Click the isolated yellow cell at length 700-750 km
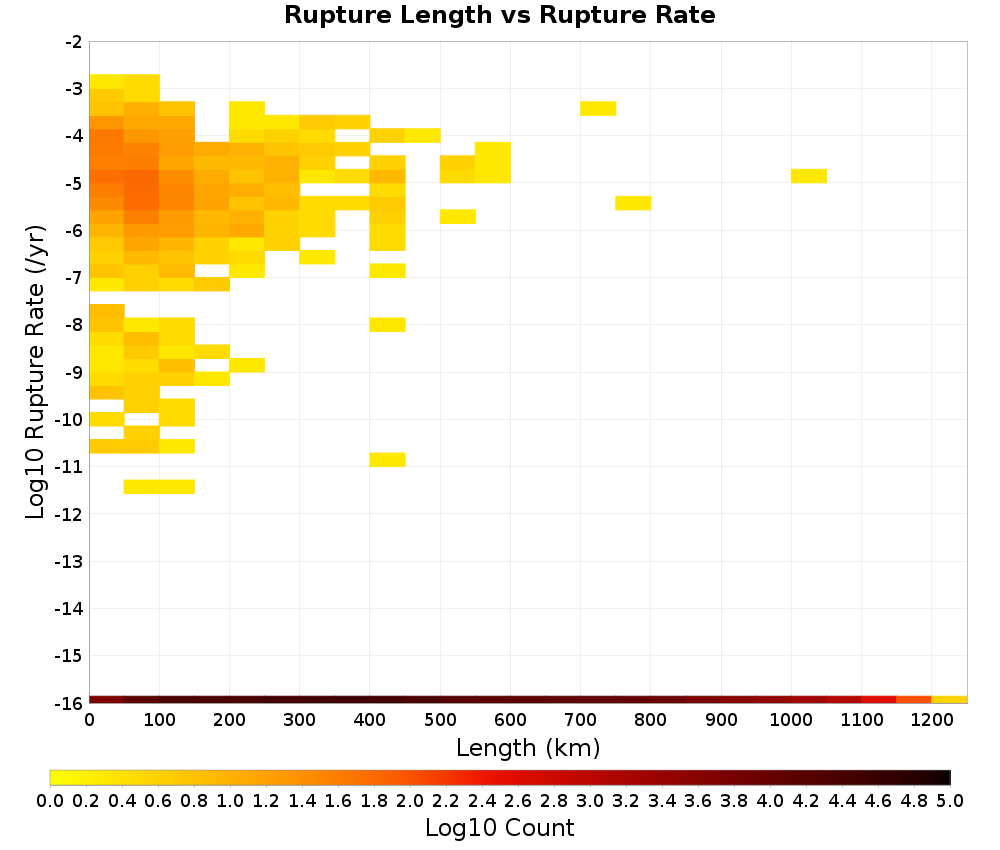This screenshot has height=850, width=1000. 598,108
